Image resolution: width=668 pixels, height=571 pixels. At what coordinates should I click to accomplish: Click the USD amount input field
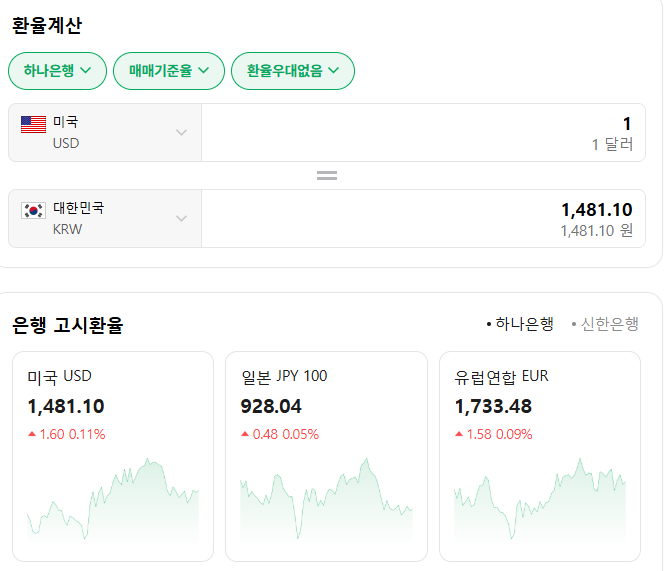point(423,132)
